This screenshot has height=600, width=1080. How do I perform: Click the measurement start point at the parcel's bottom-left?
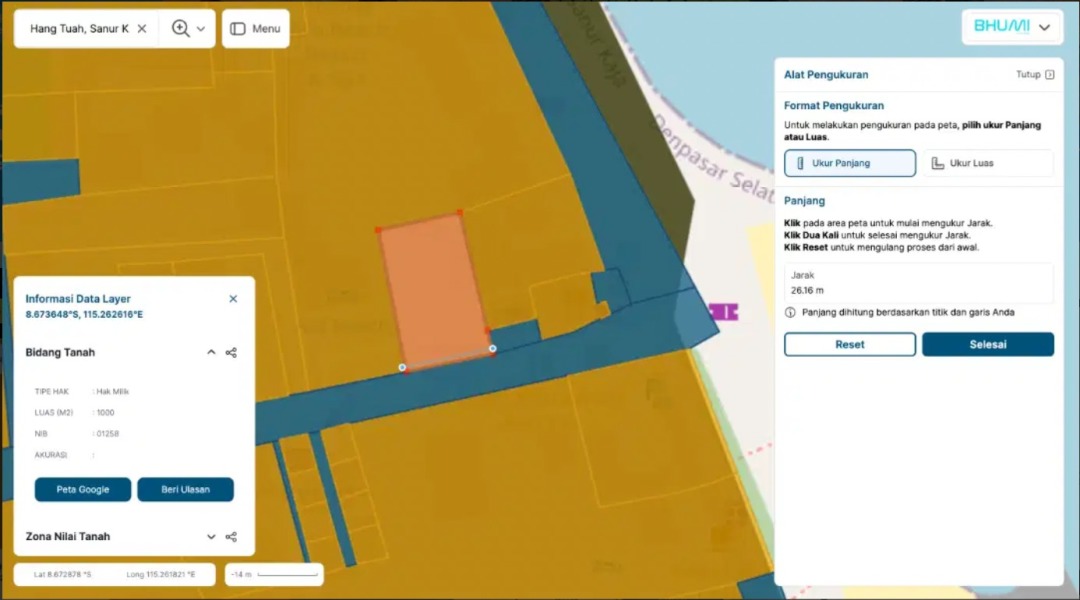[x=402, y=368]
